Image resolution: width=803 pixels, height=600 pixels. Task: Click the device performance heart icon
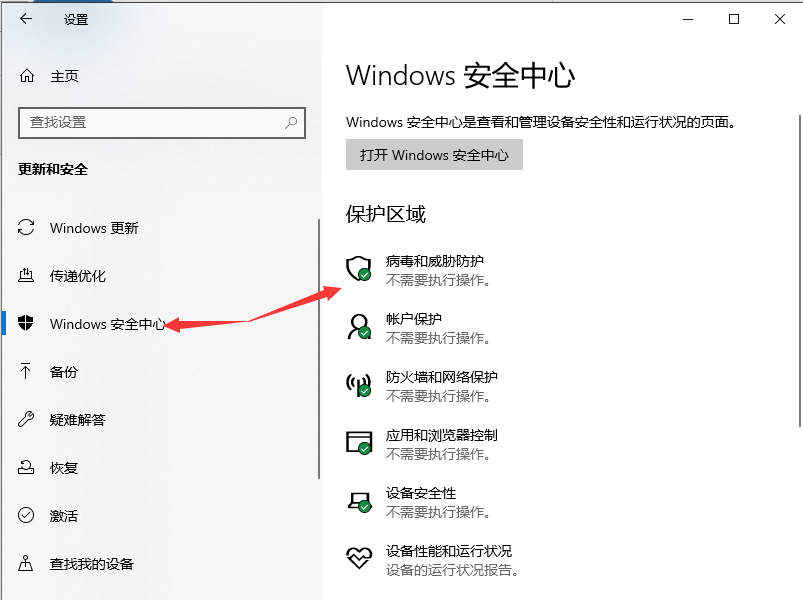click(x=358, y=558)
